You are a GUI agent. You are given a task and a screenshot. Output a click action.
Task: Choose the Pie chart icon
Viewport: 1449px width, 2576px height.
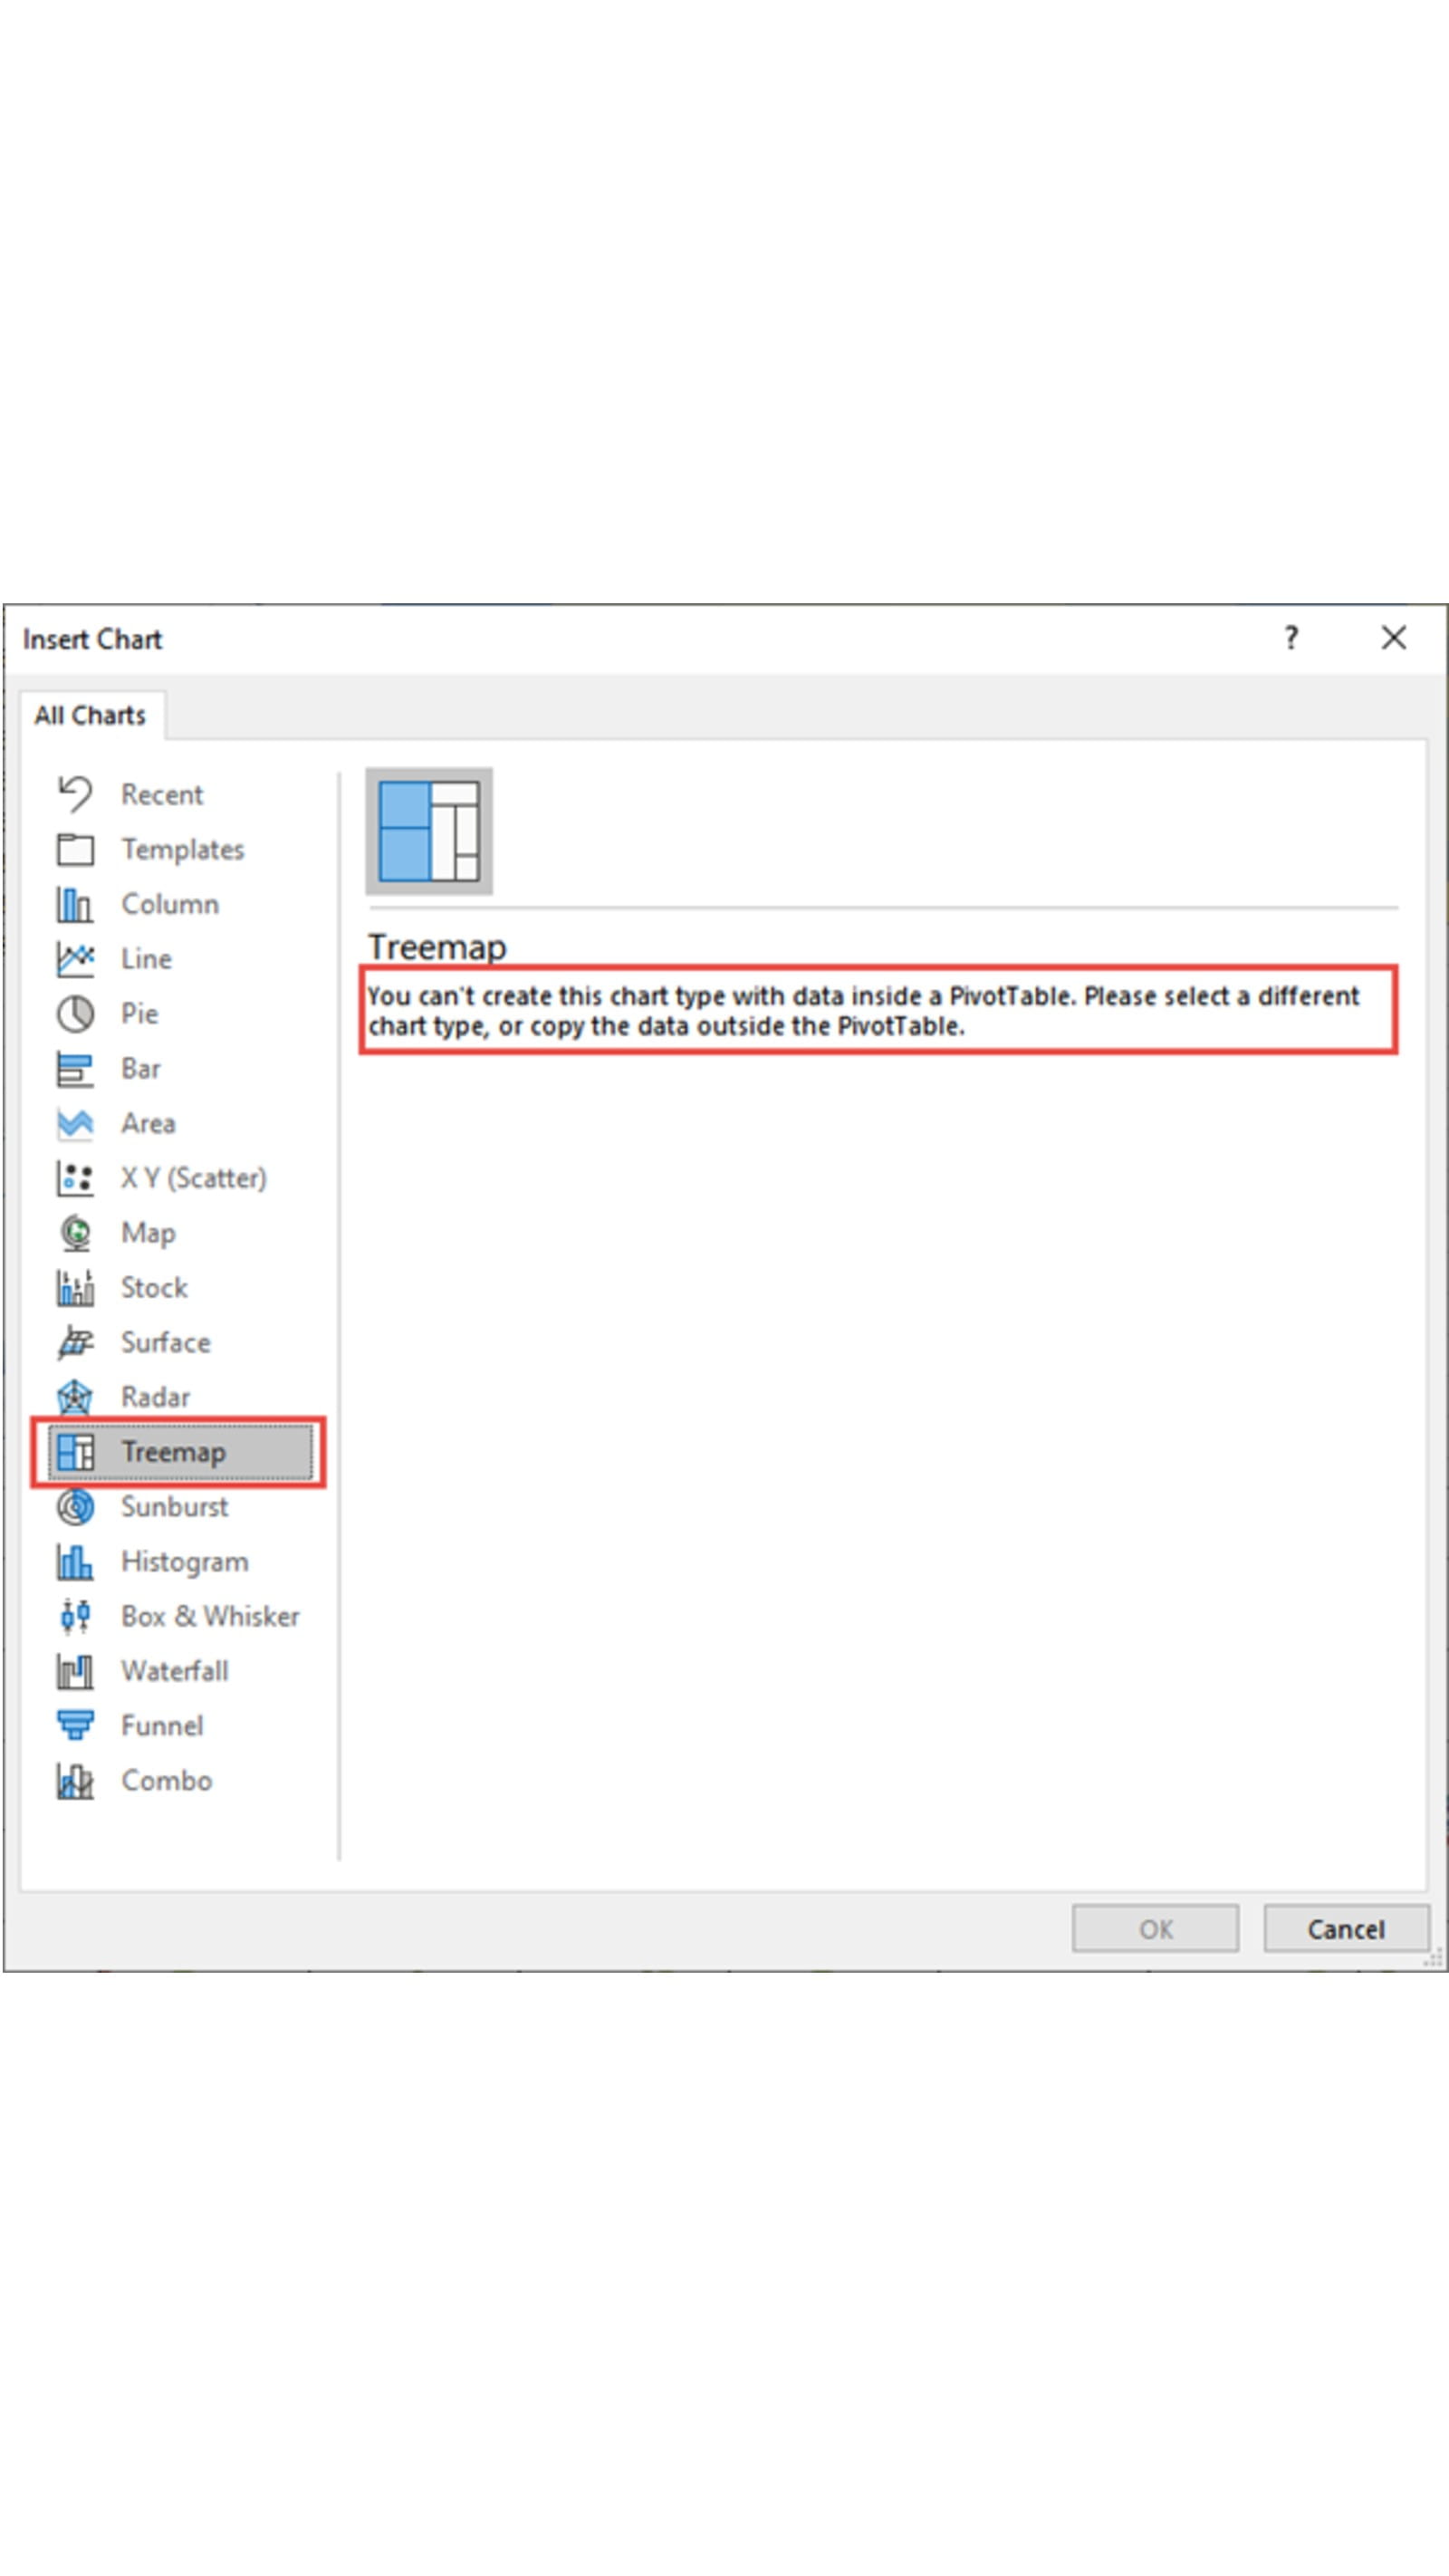pos(75,1014)
